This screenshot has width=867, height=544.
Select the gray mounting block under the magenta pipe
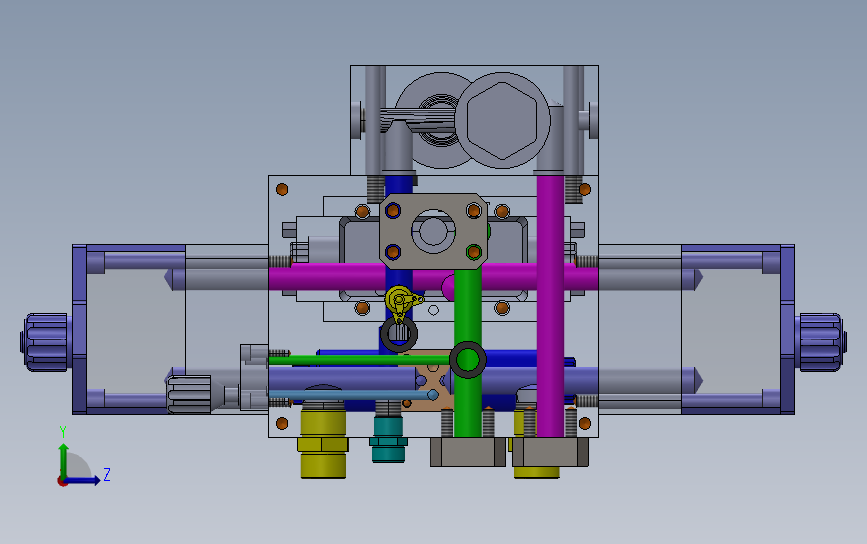550,451
